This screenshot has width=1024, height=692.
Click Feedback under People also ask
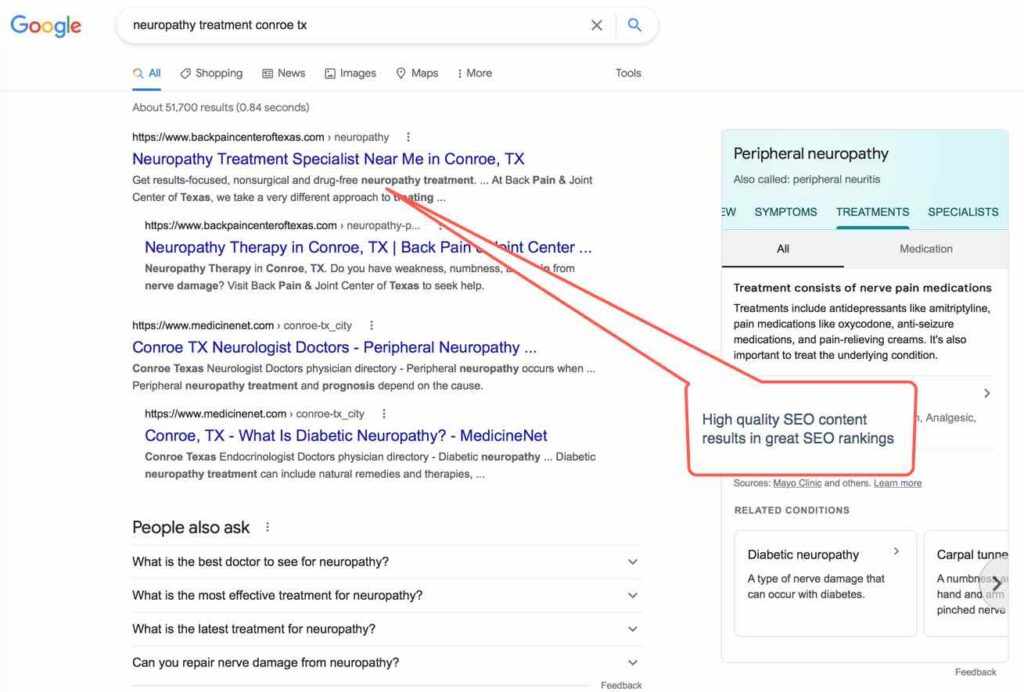[x=621, y=685]
